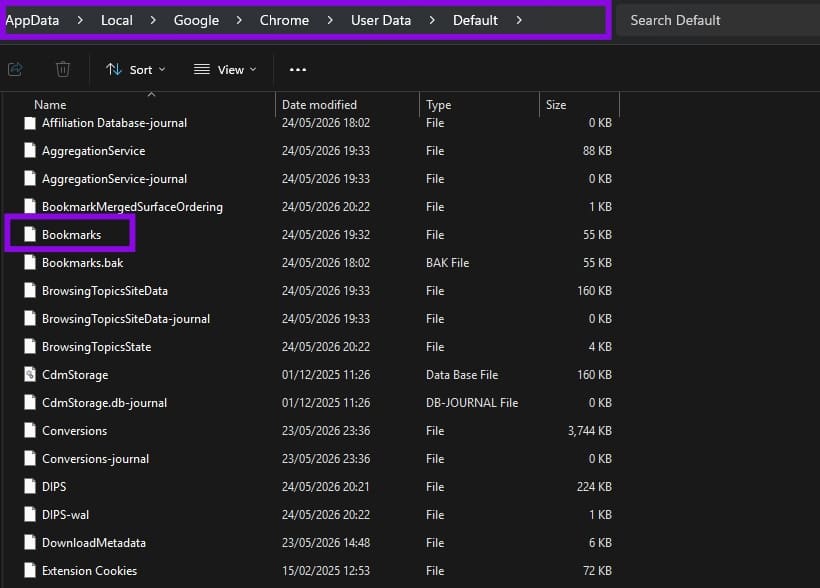Click the BookmarkMergedSurfaceOrdering file icon
Screen dimensions: 820x588
30,206
